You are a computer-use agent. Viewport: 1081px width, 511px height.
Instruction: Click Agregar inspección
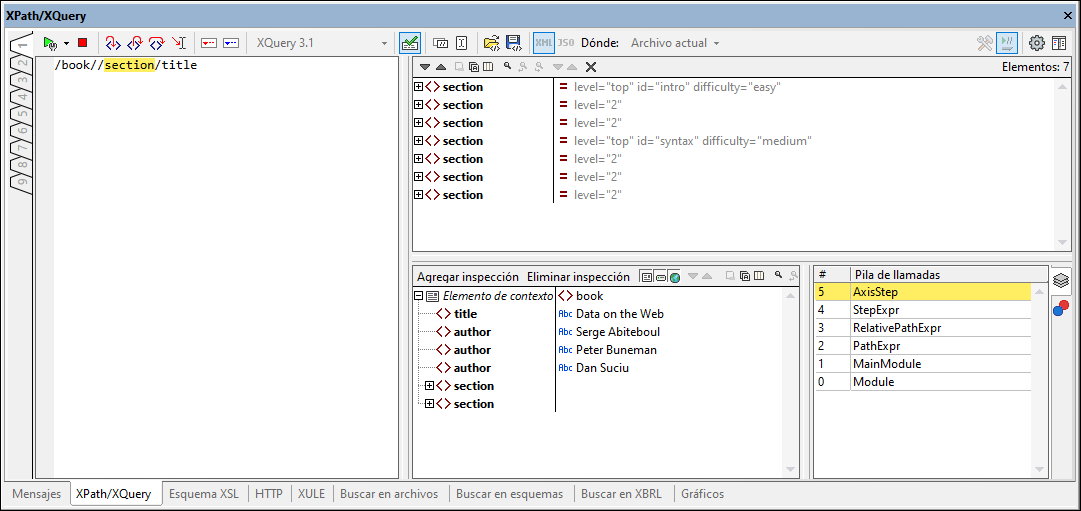467,277
